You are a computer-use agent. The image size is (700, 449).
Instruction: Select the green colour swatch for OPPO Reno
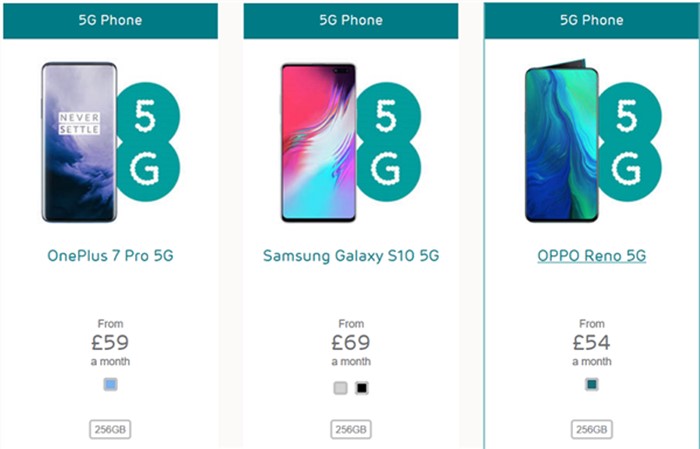592,384
